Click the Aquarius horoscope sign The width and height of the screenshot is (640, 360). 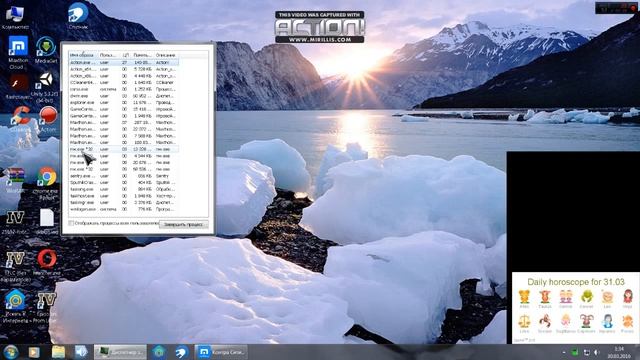tap(607, 323)
